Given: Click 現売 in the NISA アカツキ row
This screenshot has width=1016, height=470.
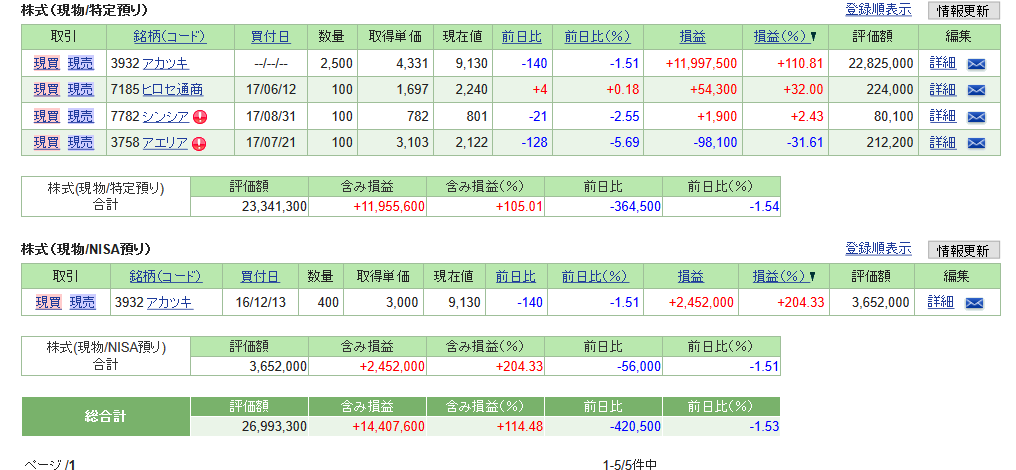Looking at the screenshot, I should coord(82,302).
